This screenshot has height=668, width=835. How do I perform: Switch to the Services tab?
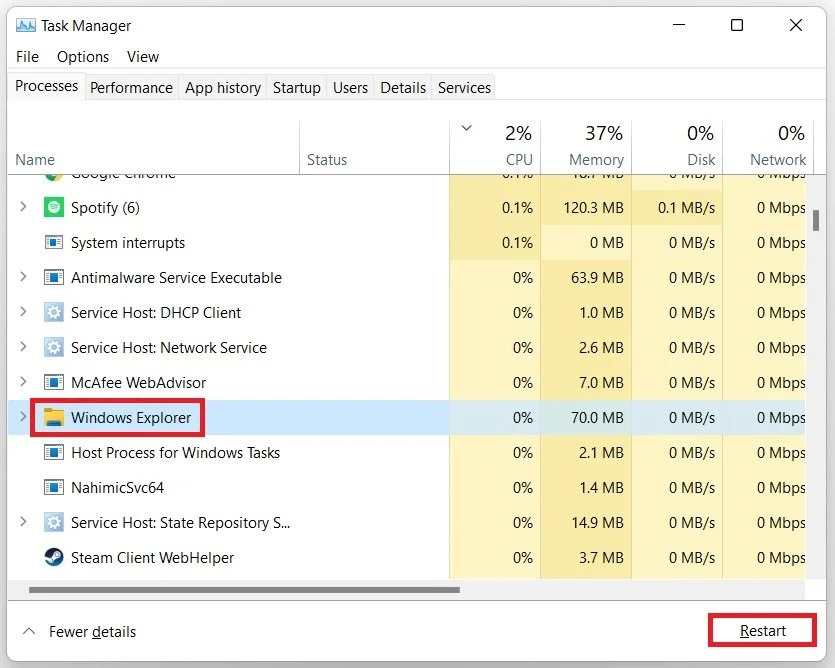[x=464, y=88]
